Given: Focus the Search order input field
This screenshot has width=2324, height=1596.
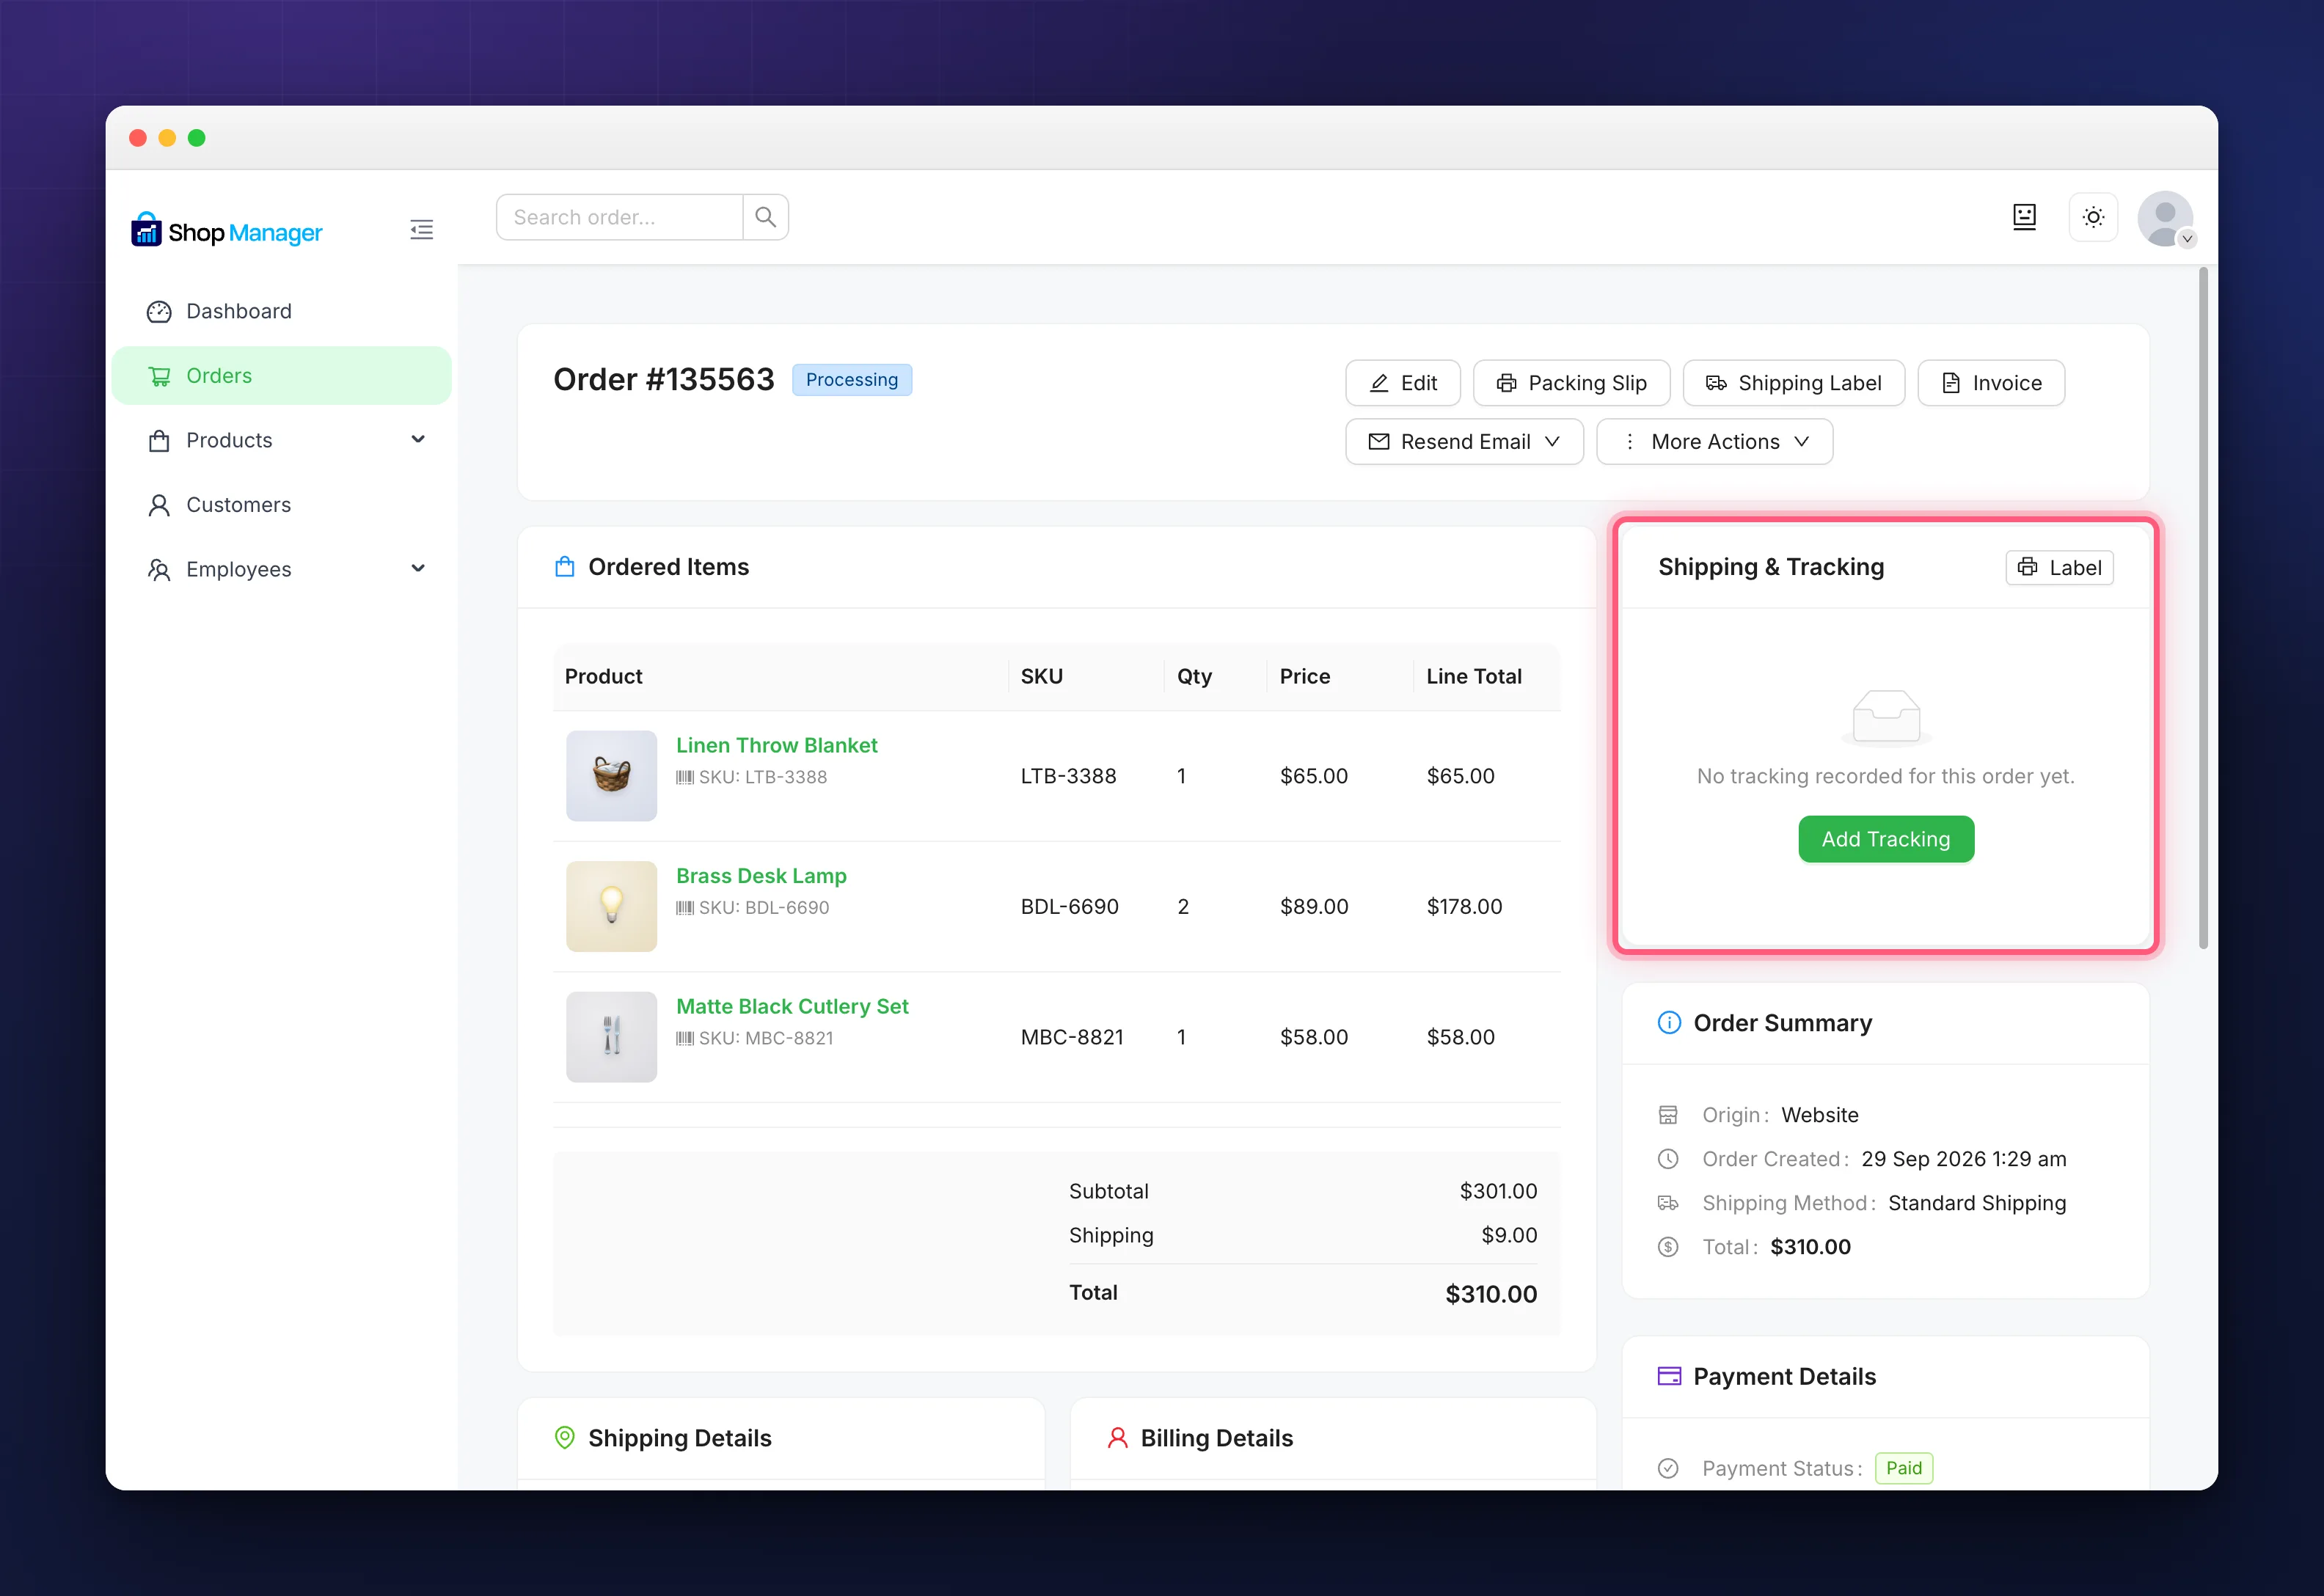Looking at the screenshot, I should coord(619,217).
